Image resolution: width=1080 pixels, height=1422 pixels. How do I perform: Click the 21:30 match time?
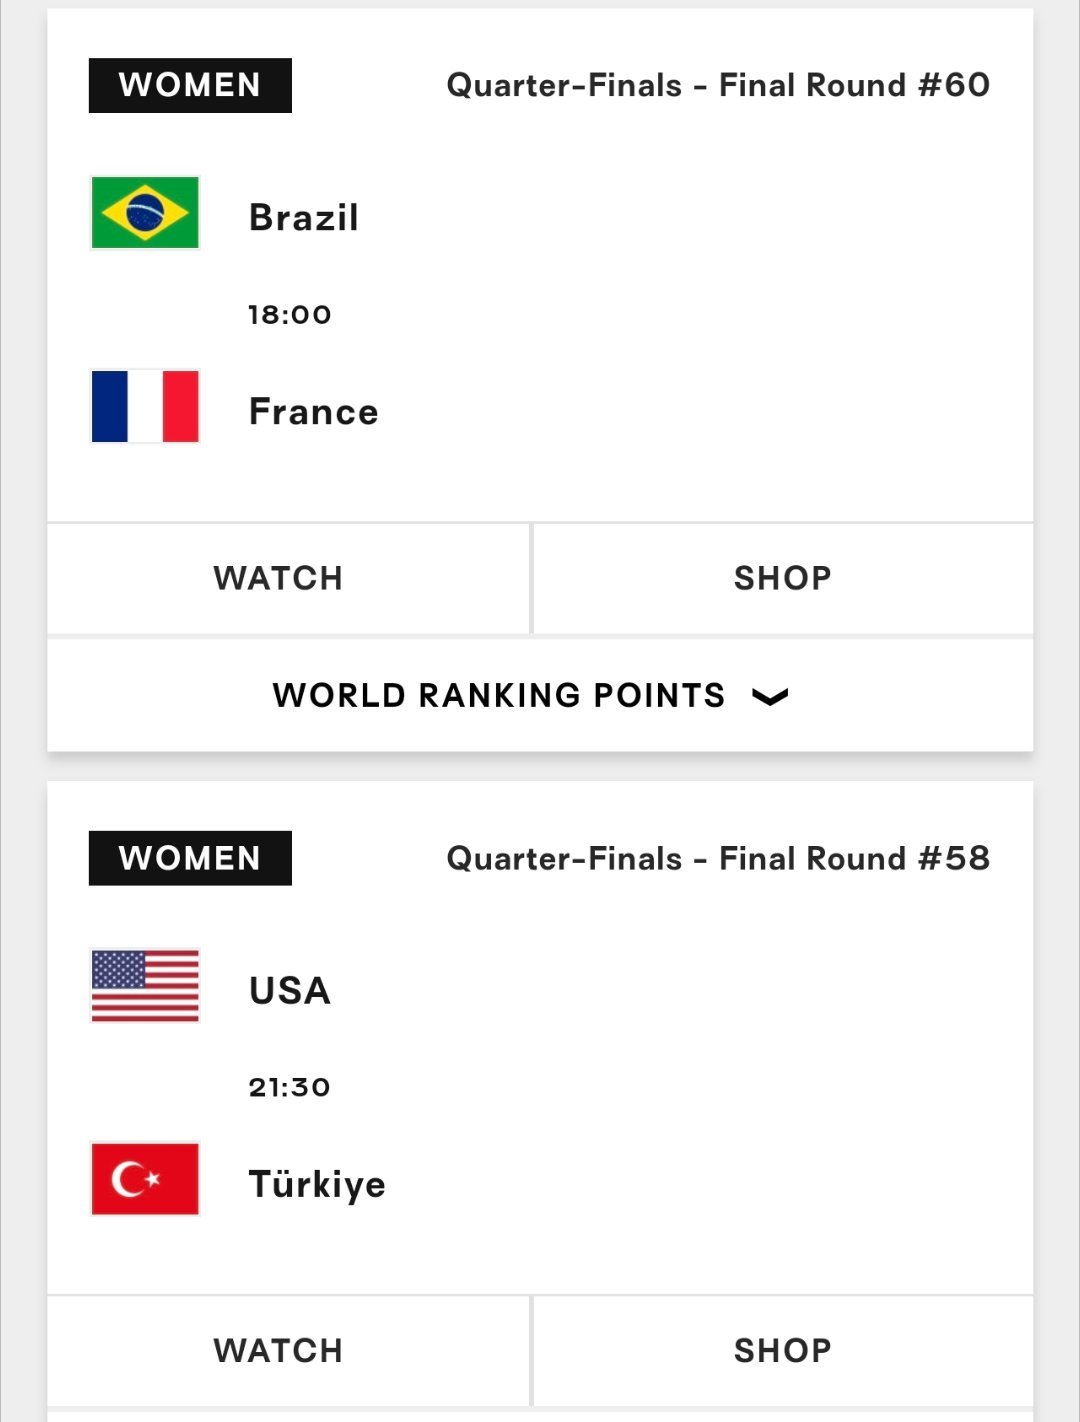coord(290,1087)
